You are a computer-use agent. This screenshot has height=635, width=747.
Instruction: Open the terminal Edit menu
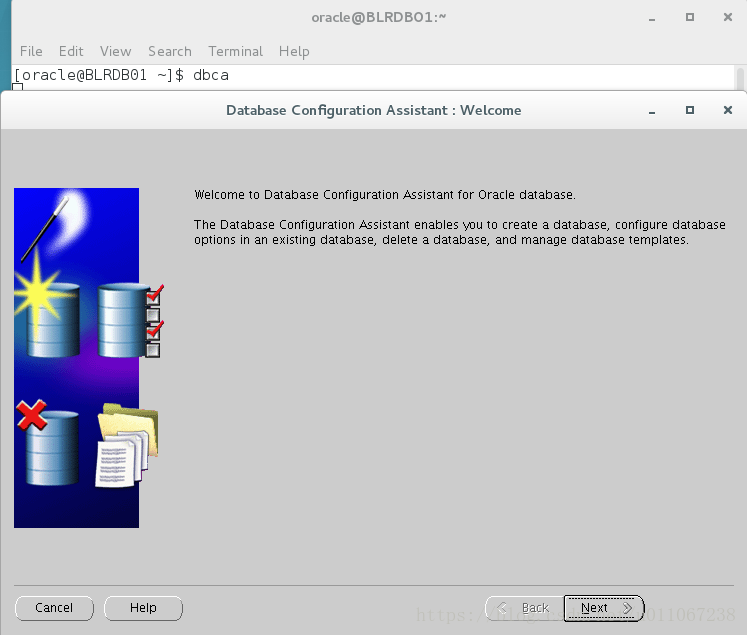click(x=71, y=51)
